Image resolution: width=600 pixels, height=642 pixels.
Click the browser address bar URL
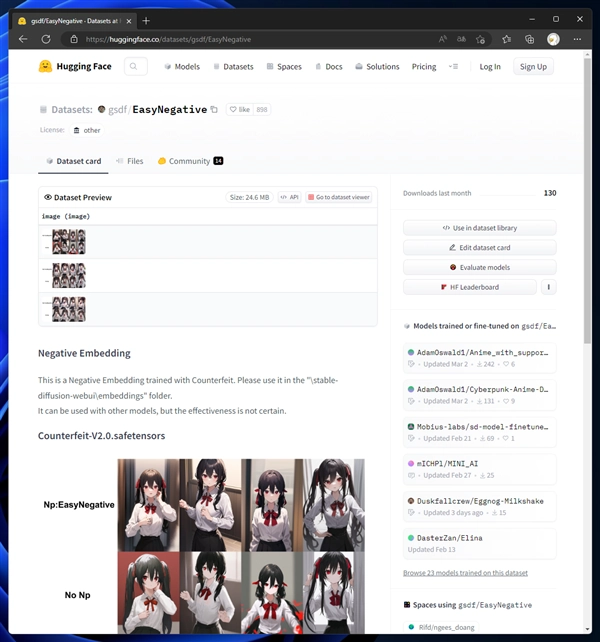point(168,39)
